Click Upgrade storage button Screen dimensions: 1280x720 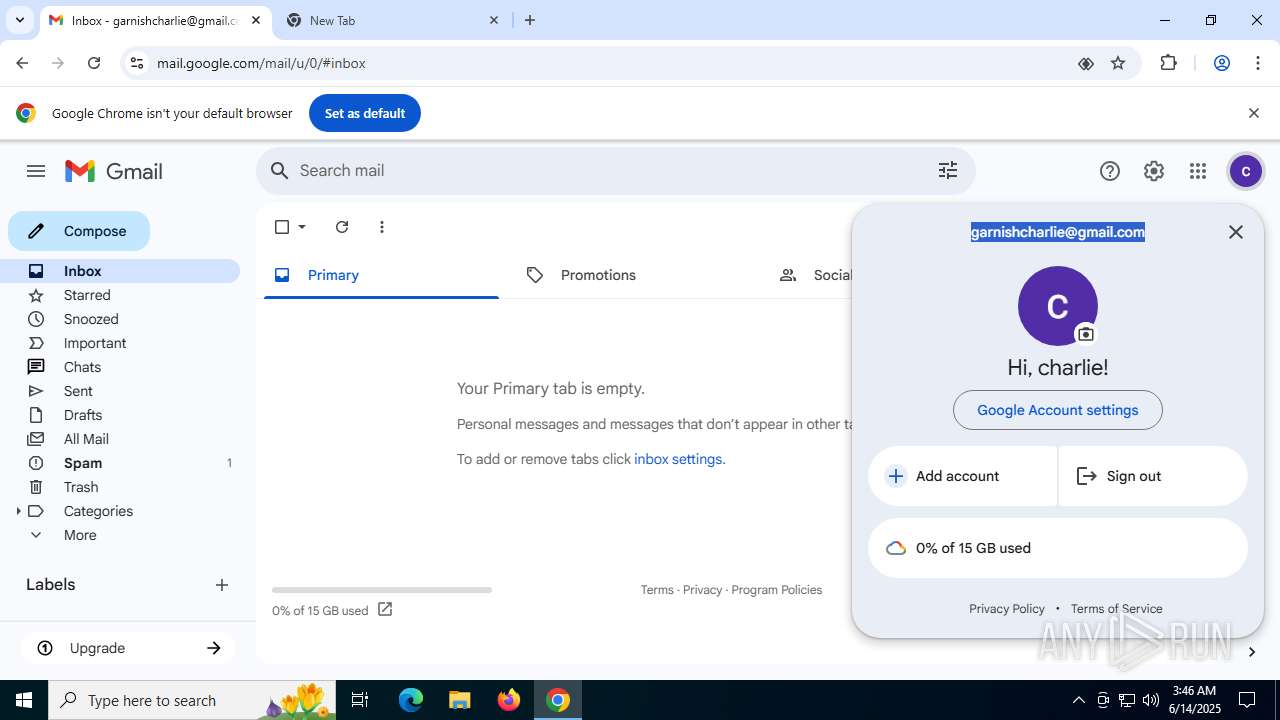[128, 648]
